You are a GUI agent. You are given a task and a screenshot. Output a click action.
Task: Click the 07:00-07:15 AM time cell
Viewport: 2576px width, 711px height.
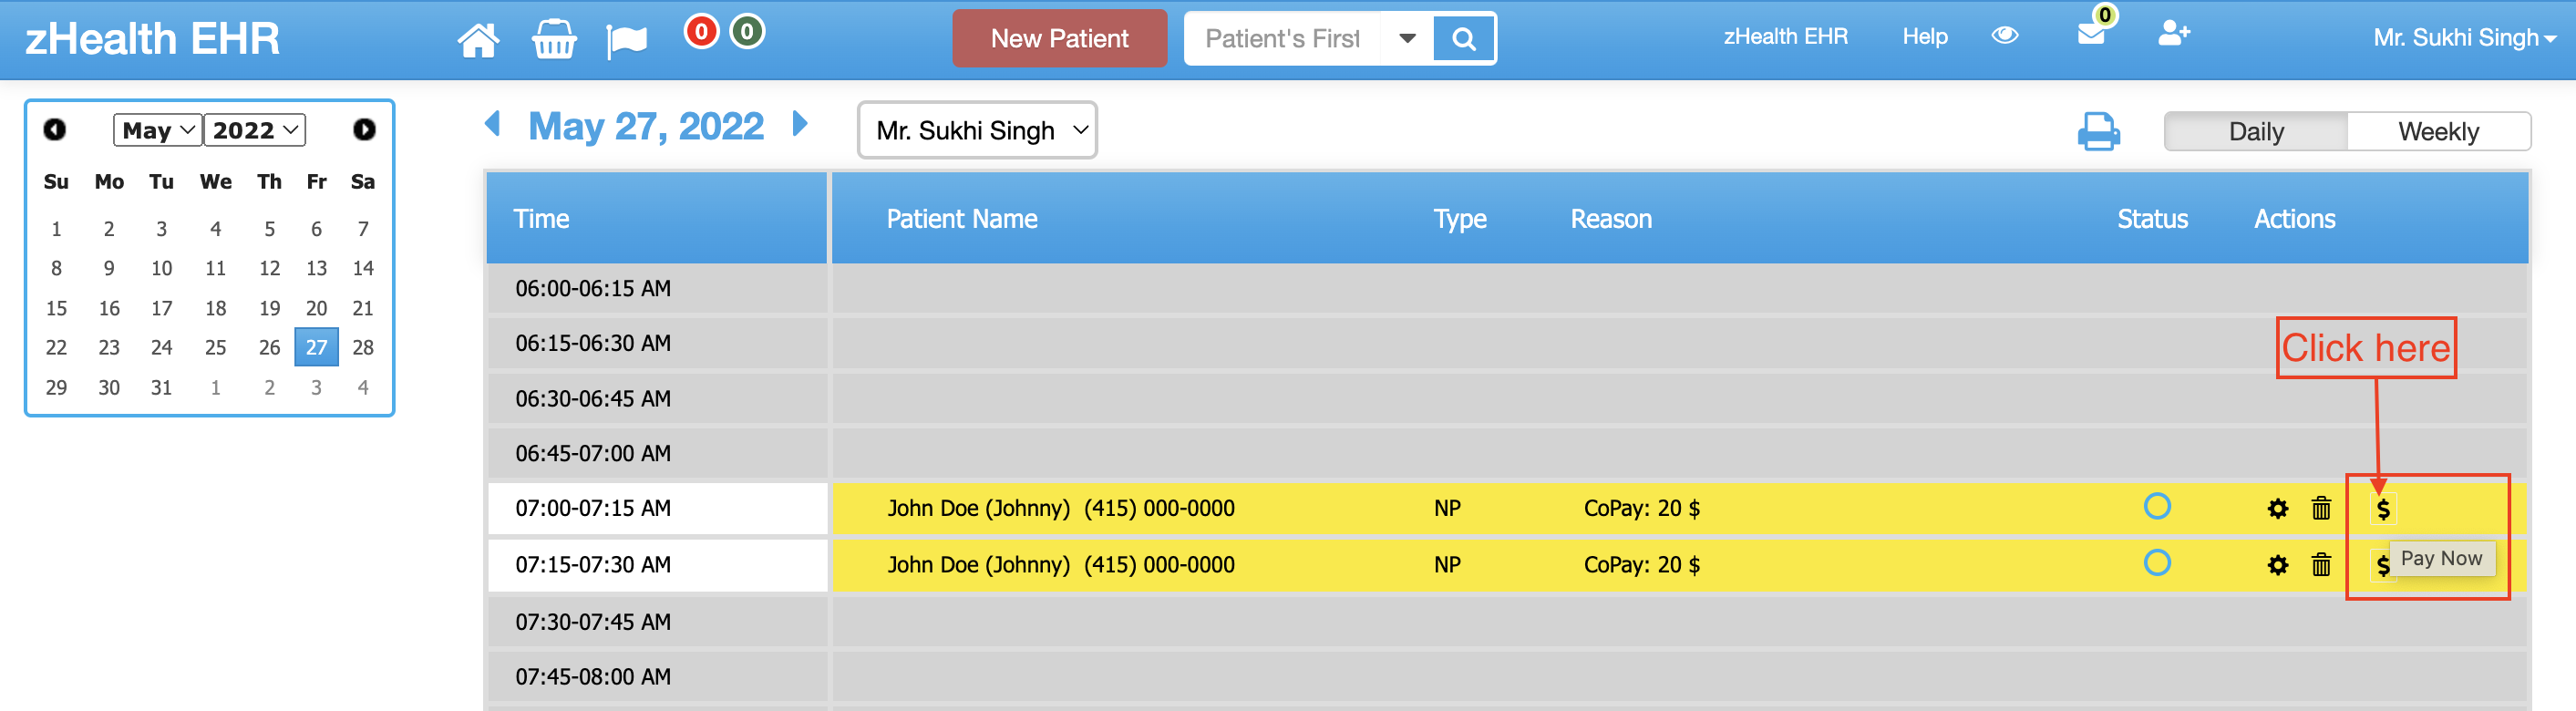(657, 509)
